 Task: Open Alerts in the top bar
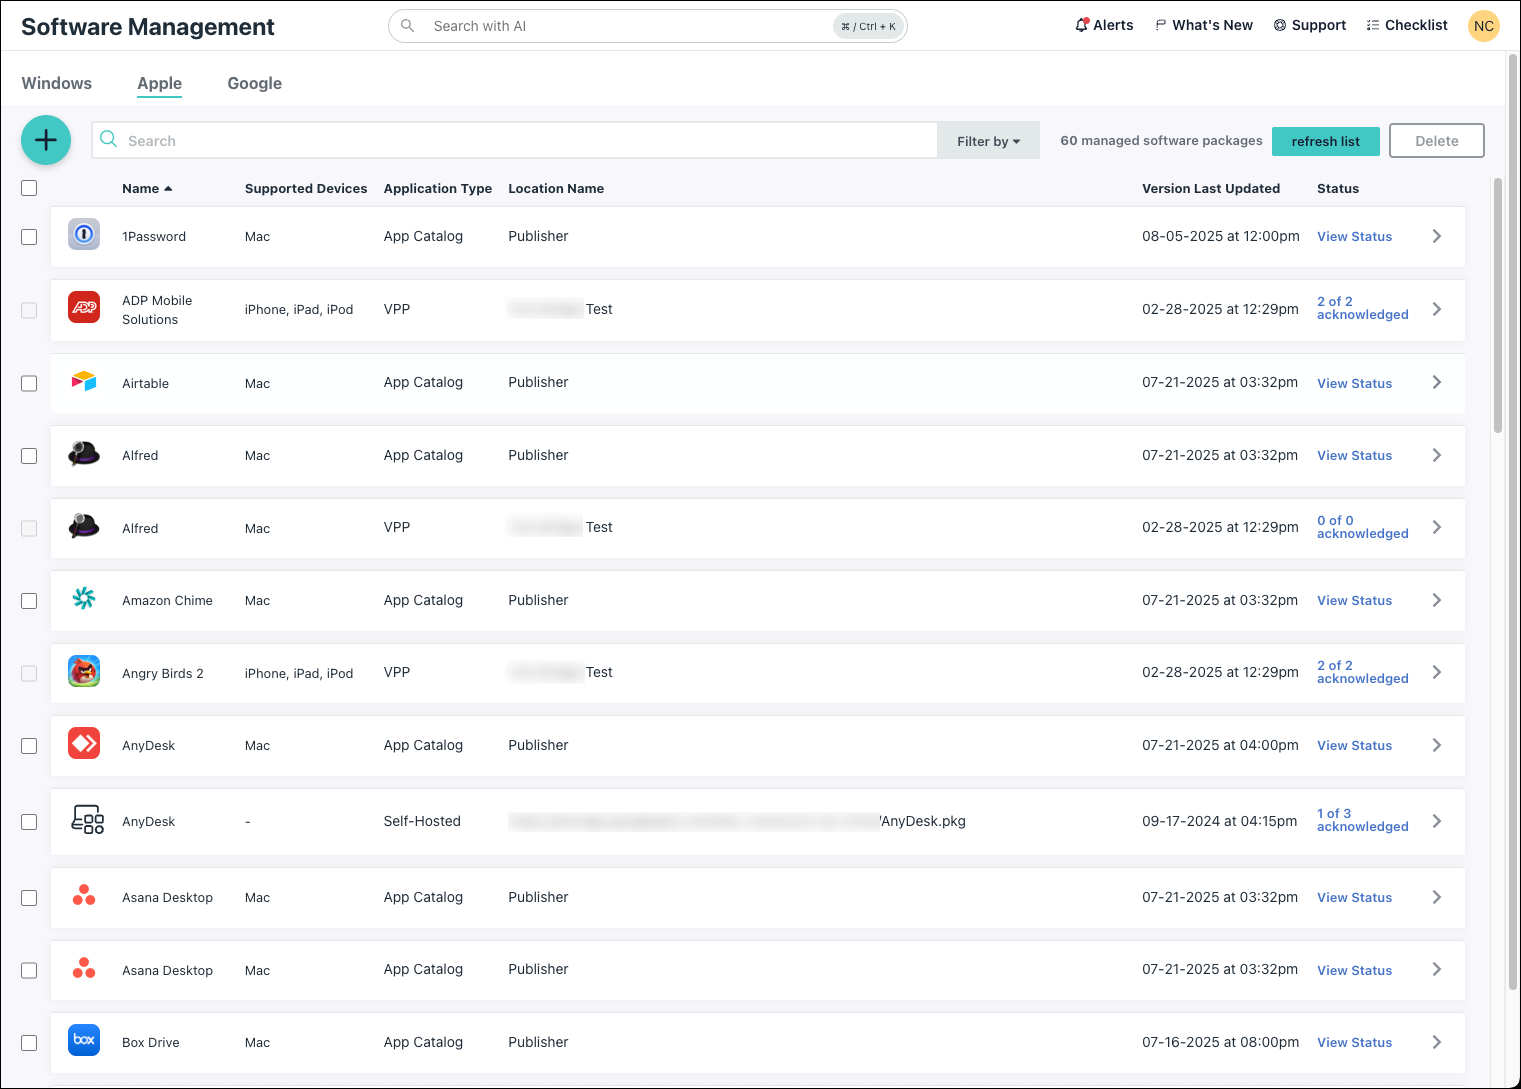coord(1104,25)
